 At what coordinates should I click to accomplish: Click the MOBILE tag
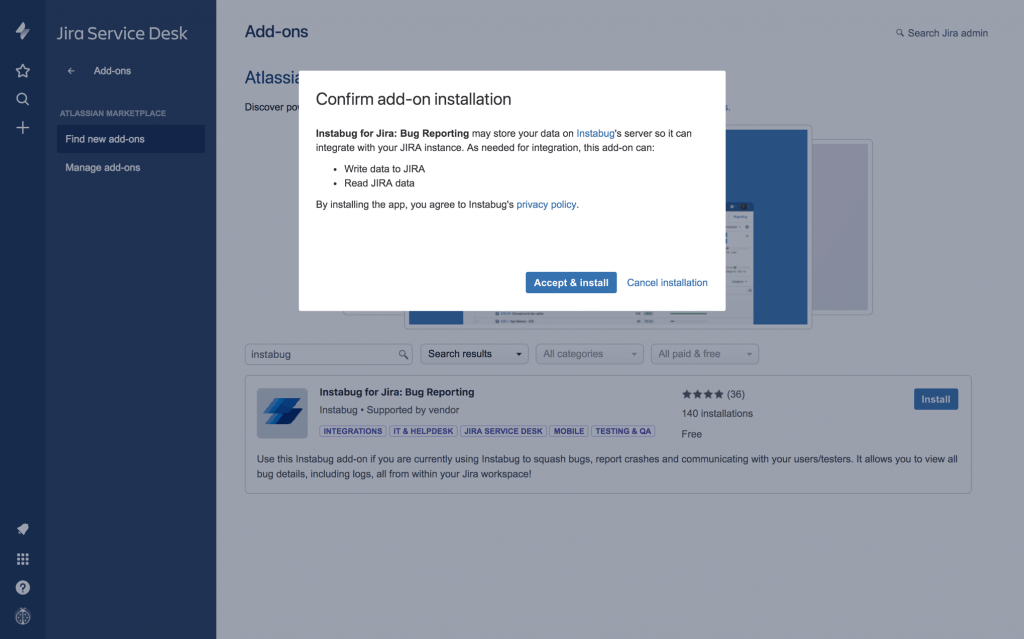569,431
